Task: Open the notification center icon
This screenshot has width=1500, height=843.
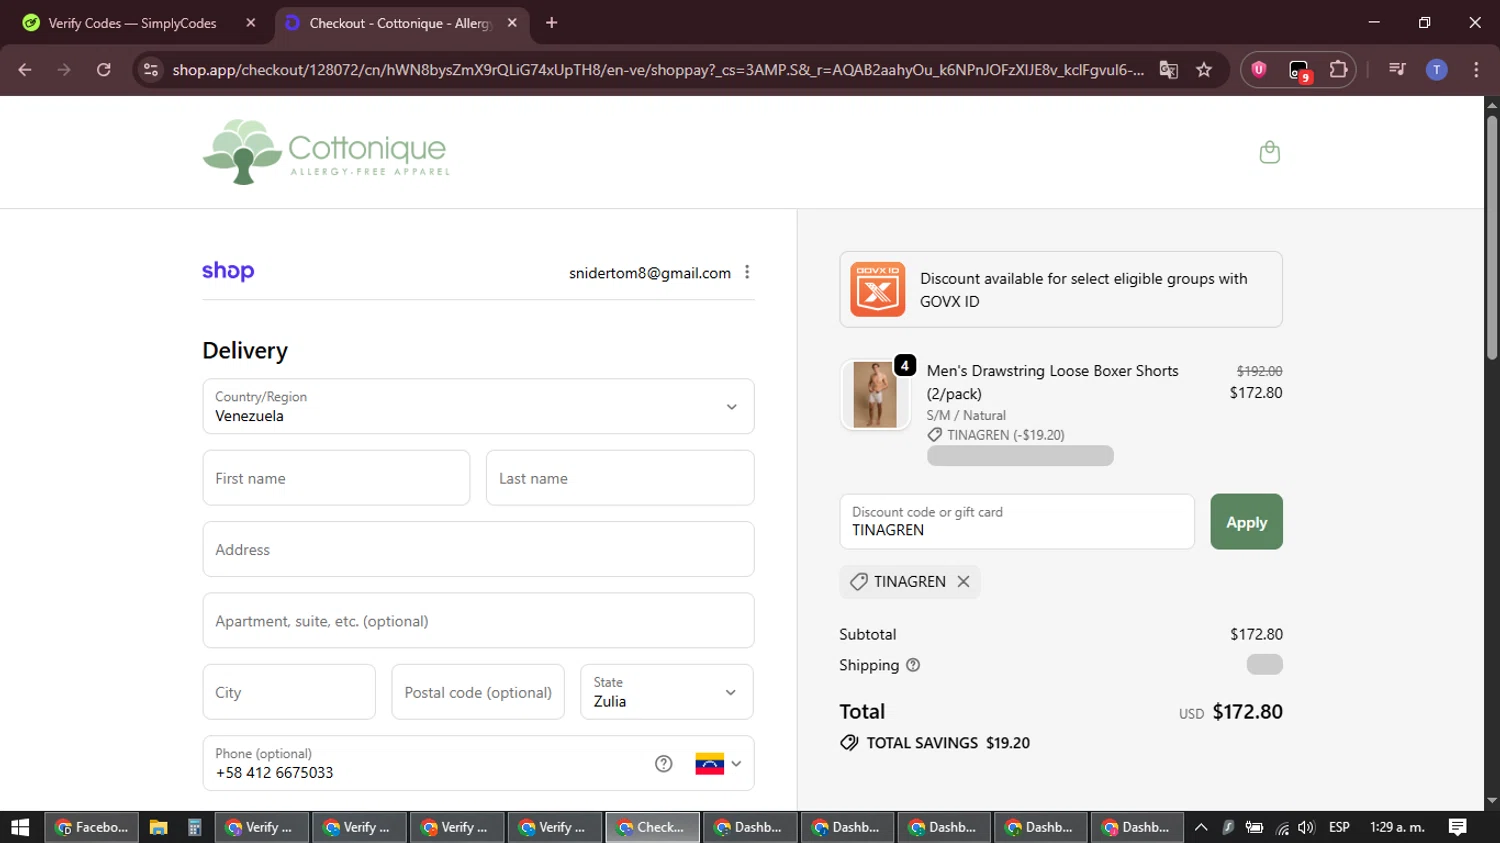Action: click(1457, 827)
